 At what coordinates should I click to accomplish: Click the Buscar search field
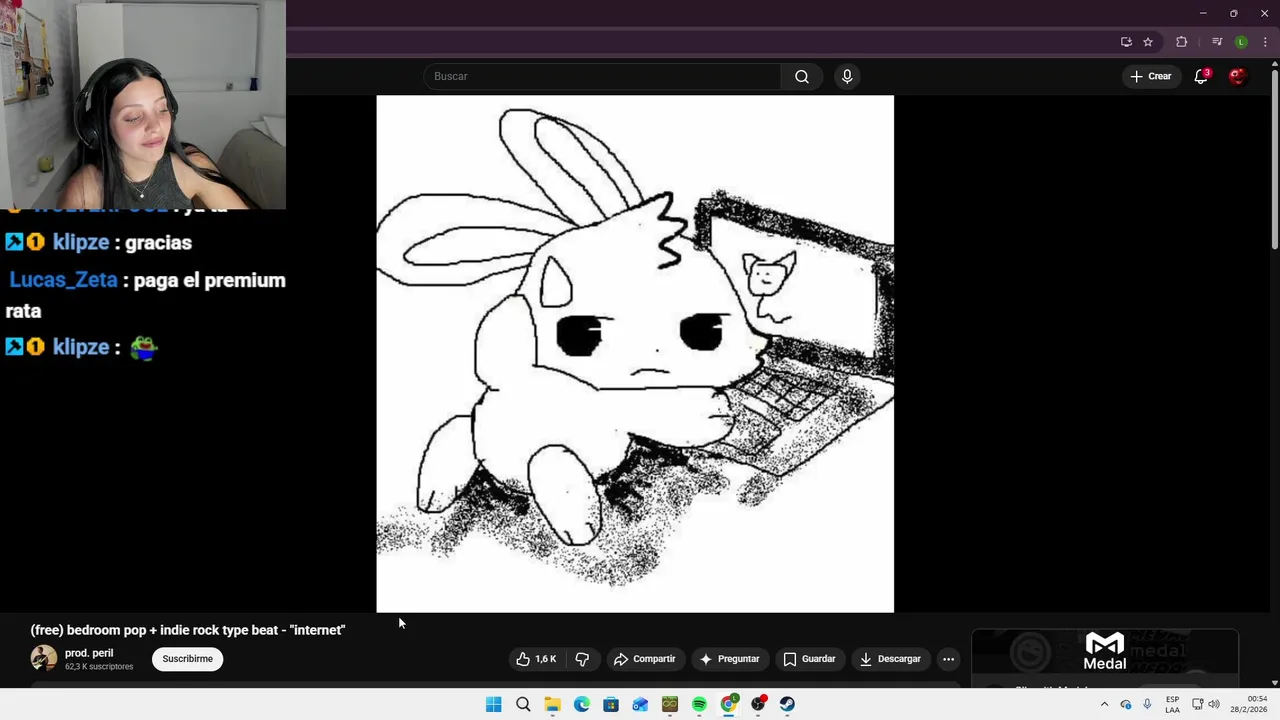[x=602, y=76]
